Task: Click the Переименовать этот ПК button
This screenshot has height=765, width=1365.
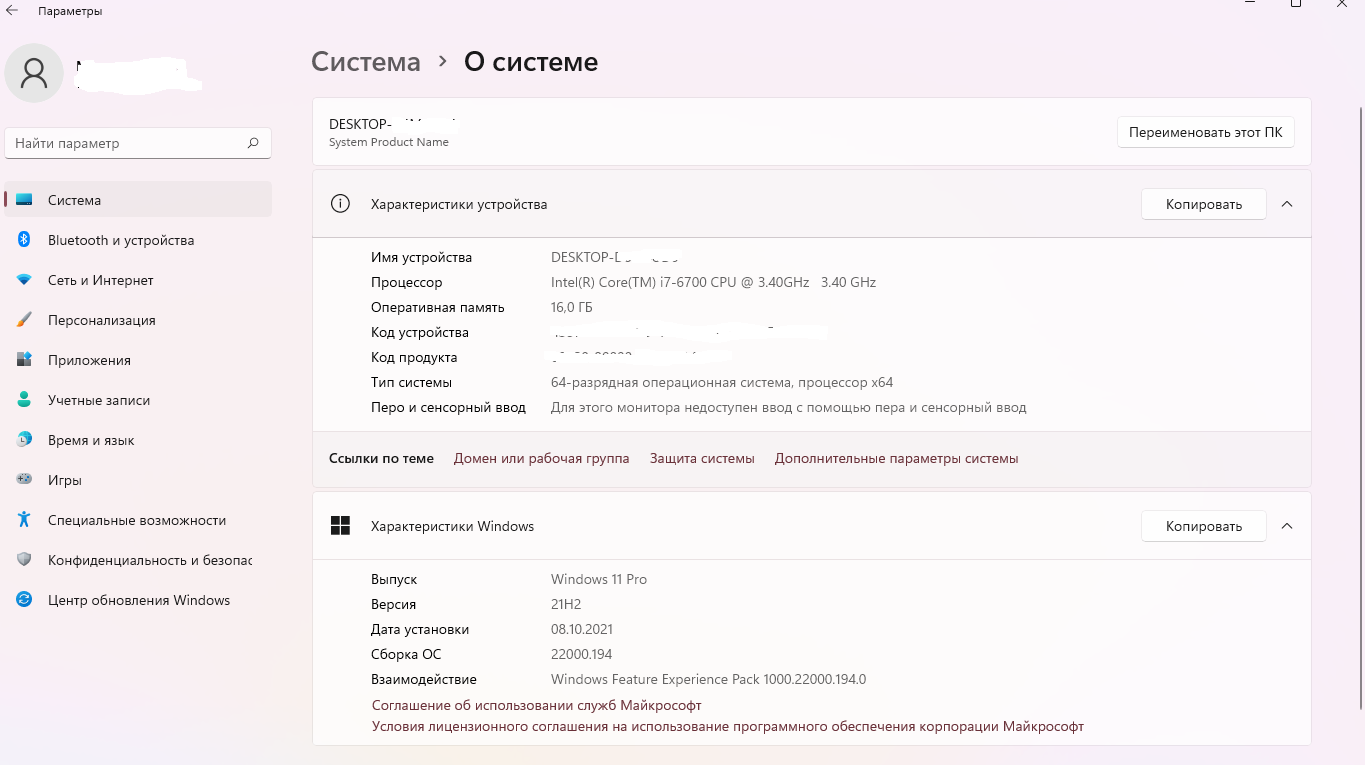Action: [x=1205, y=132]
